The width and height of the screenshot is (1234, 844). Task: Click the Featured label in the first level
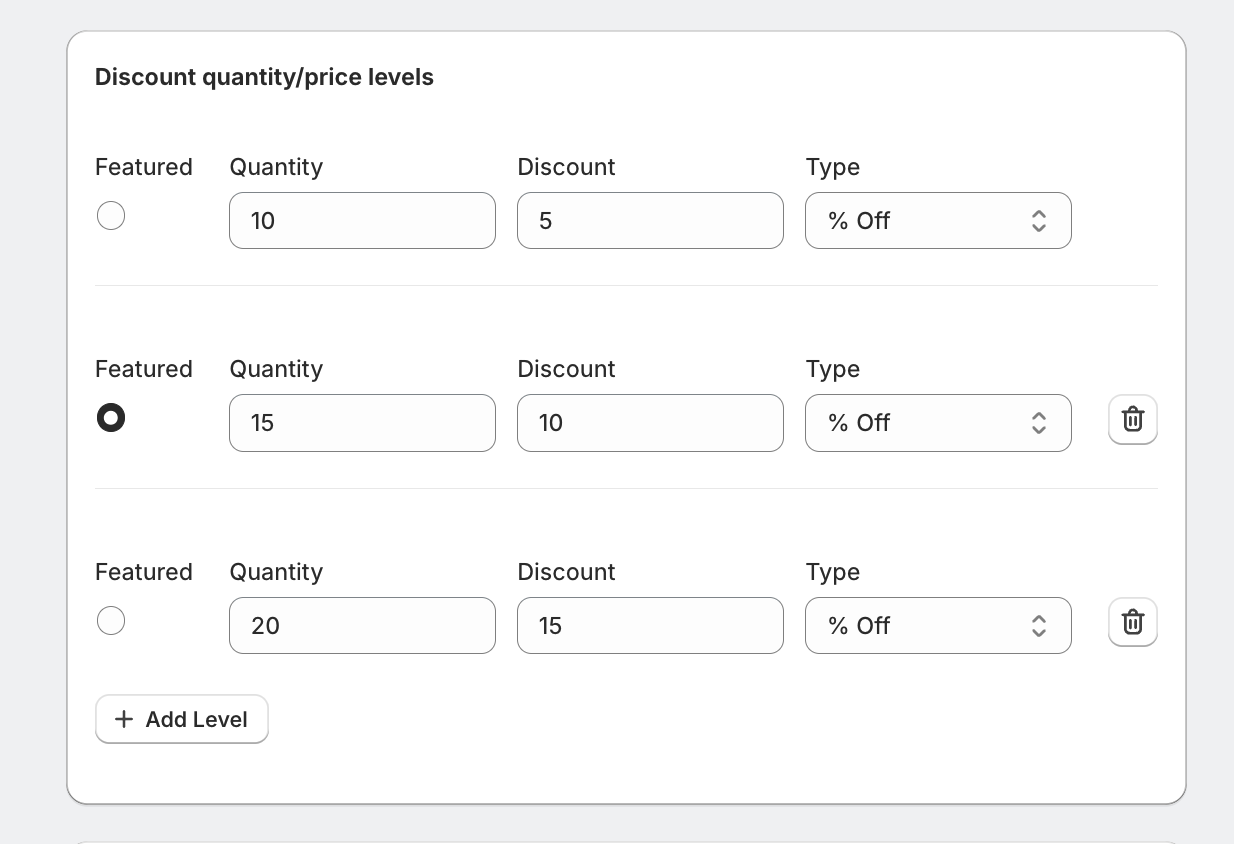coord(143,167)
